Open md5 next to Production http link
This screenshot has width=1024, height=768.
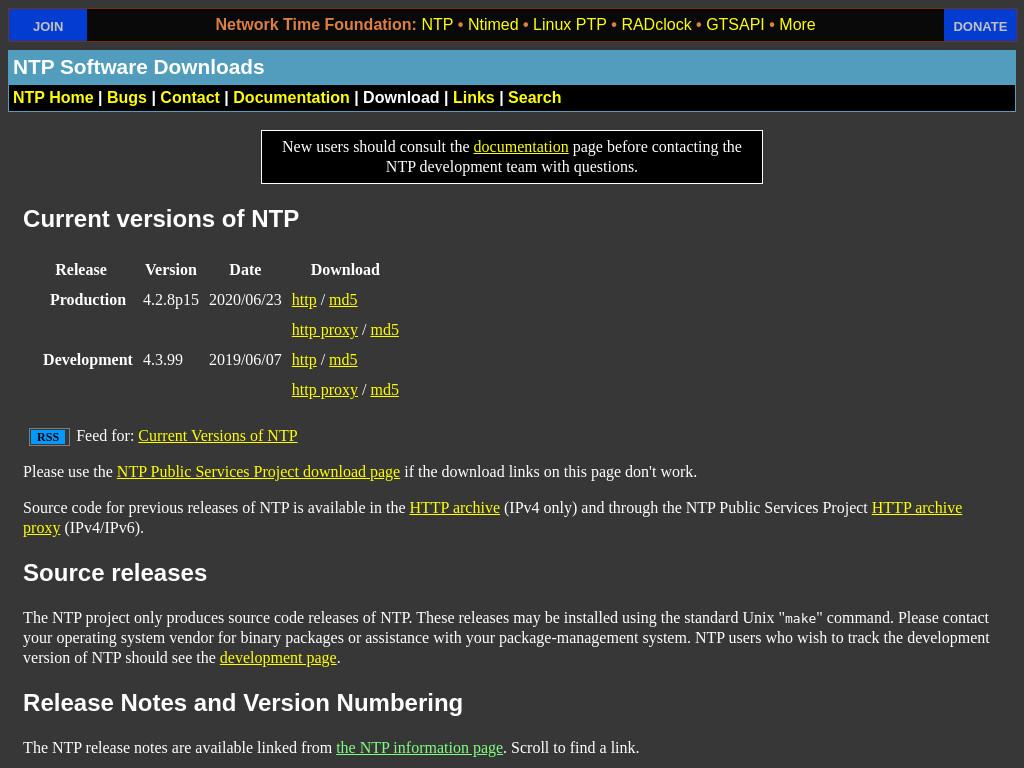click(x=343, y=300)
